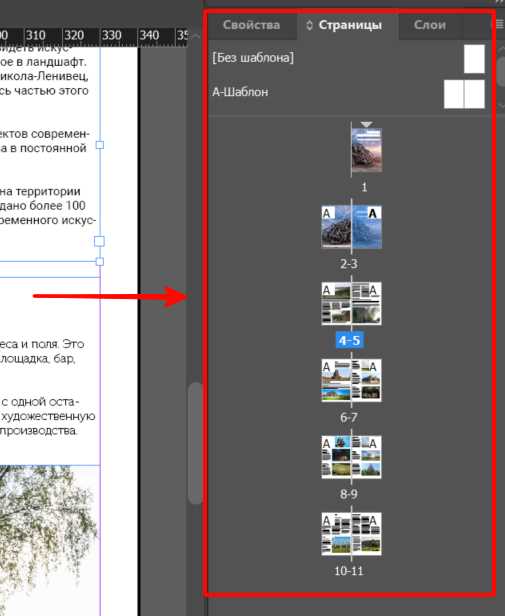
Task: Select right page of spread 4-5
Action: click(x=367, y=303)
